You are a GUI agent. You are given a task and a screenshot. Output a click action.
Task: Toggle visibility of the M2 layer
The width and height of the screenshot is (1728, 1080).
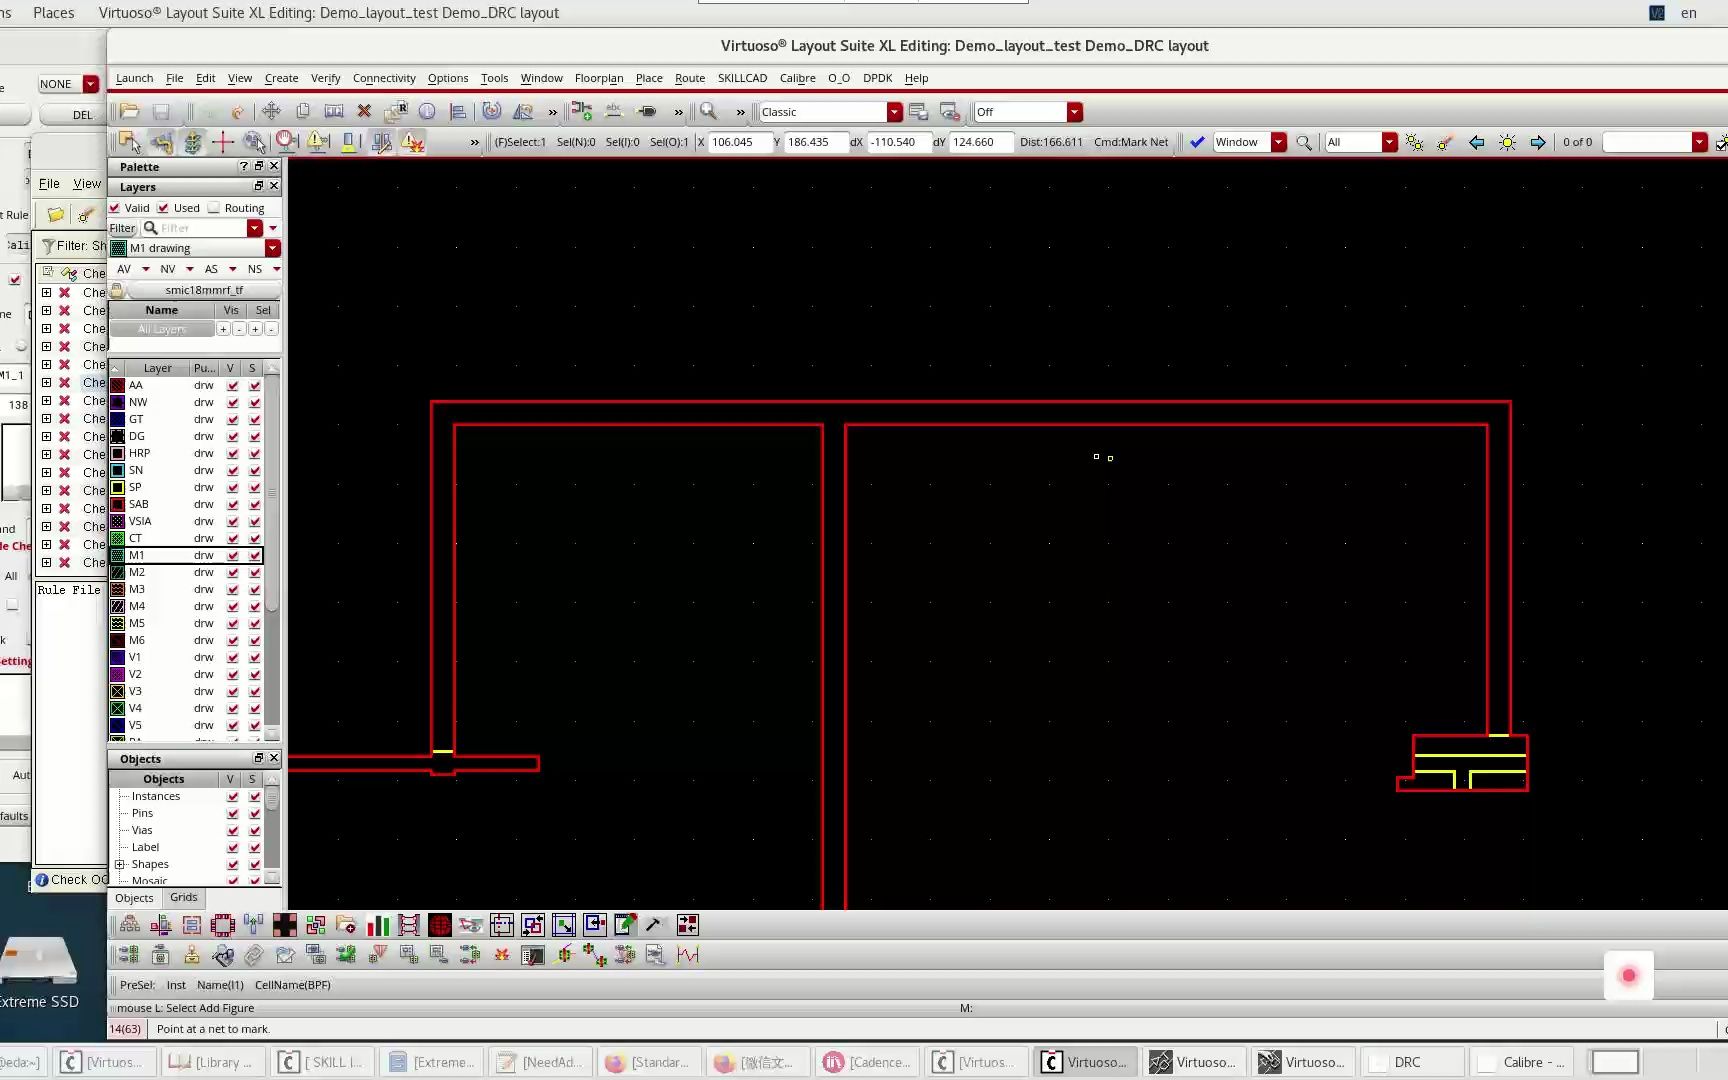point(233,572)
